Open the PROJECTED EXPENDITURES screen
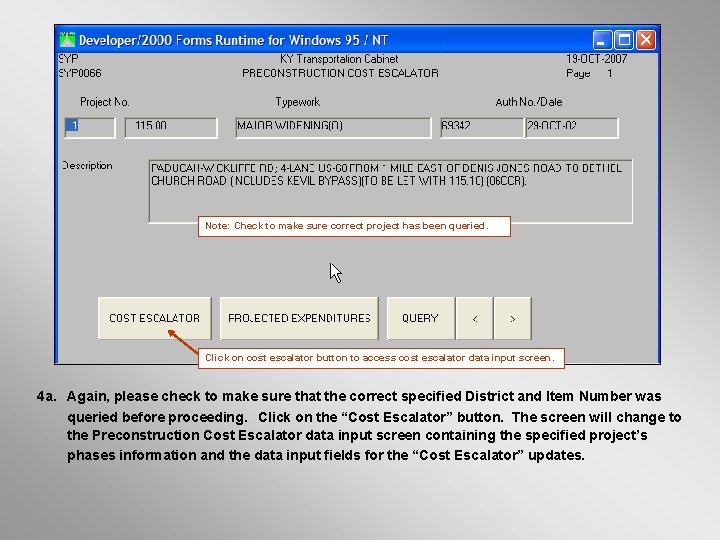 [x=299, y=318]
